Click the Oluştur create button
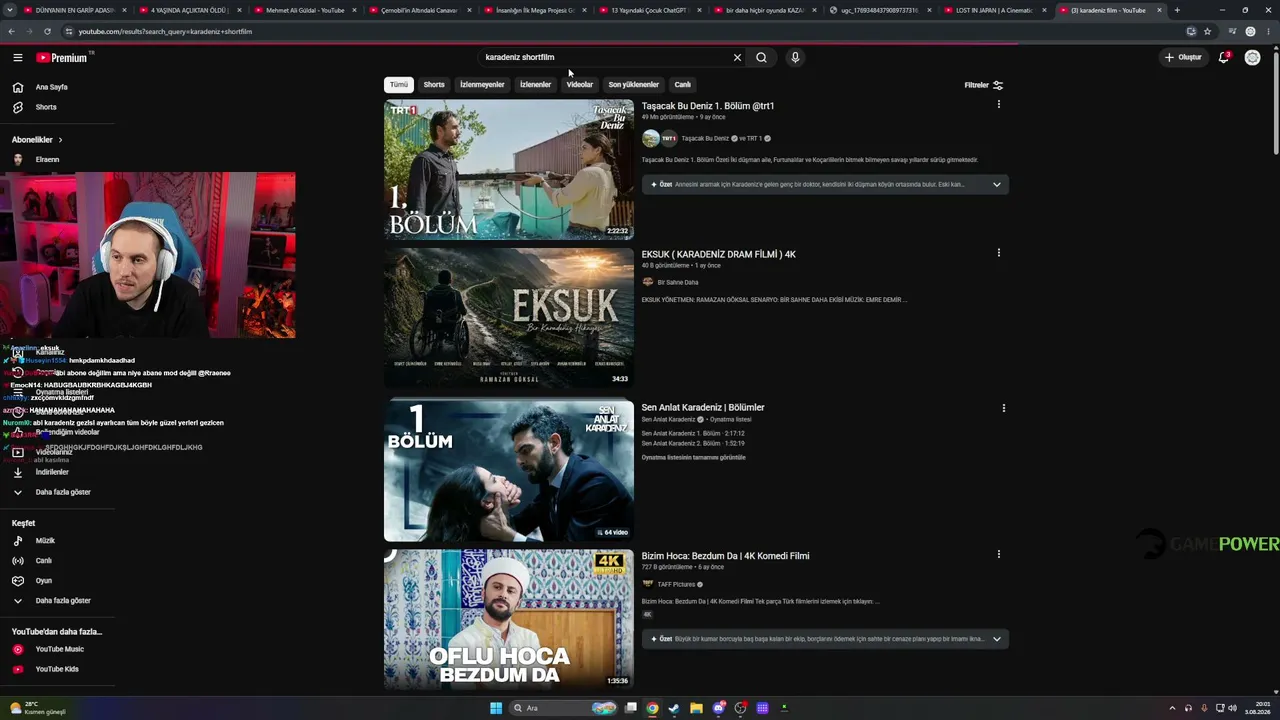This screenshot has height=720, width=1280. coord(1183,58)
